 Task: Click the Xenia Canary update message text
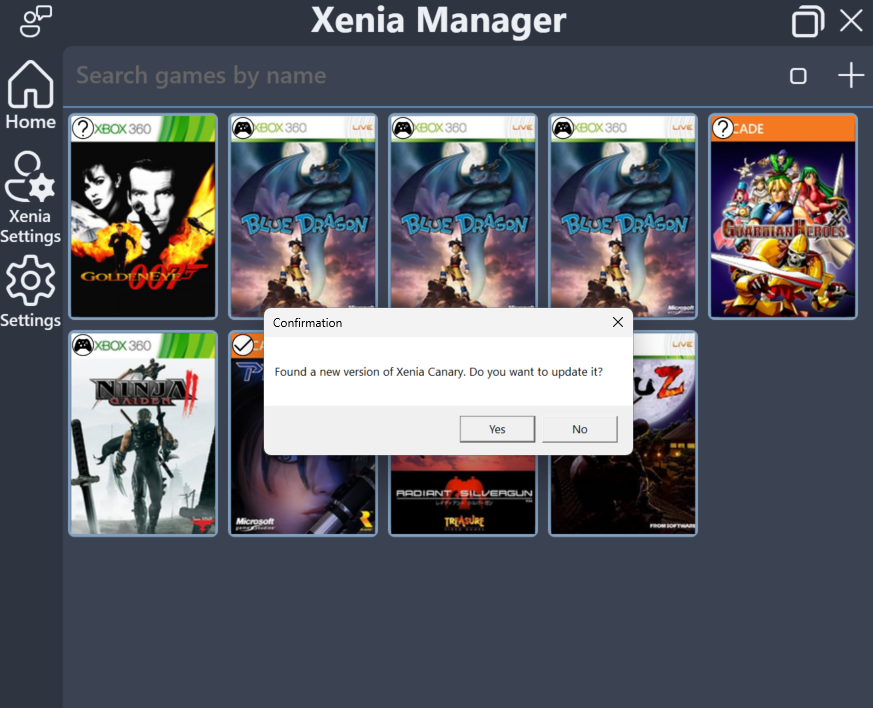point(439,372)
